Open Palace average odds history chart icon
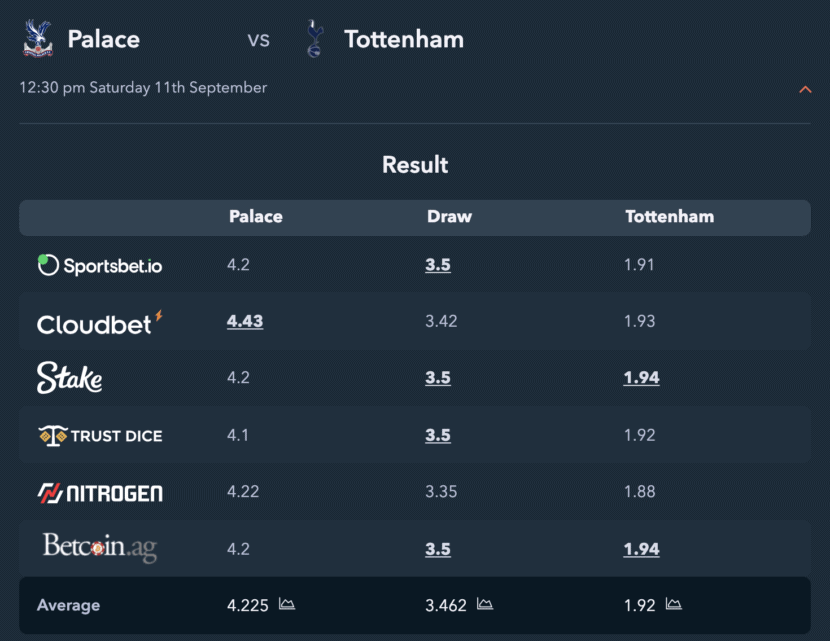The image size is (830, 641). [287, 604]
